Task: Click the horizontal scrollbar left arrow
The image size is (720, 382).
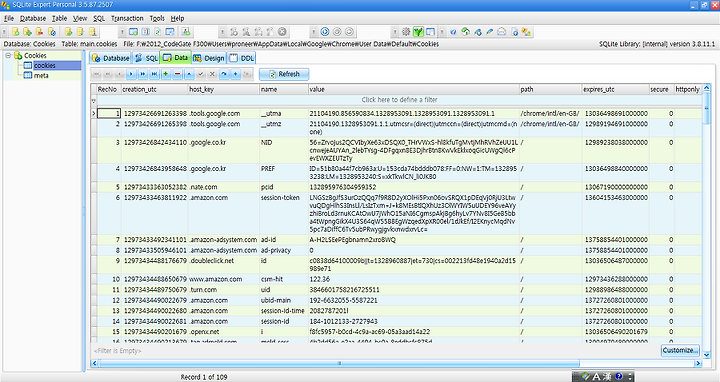Action: pyautogui.click(x=95, y=363)
